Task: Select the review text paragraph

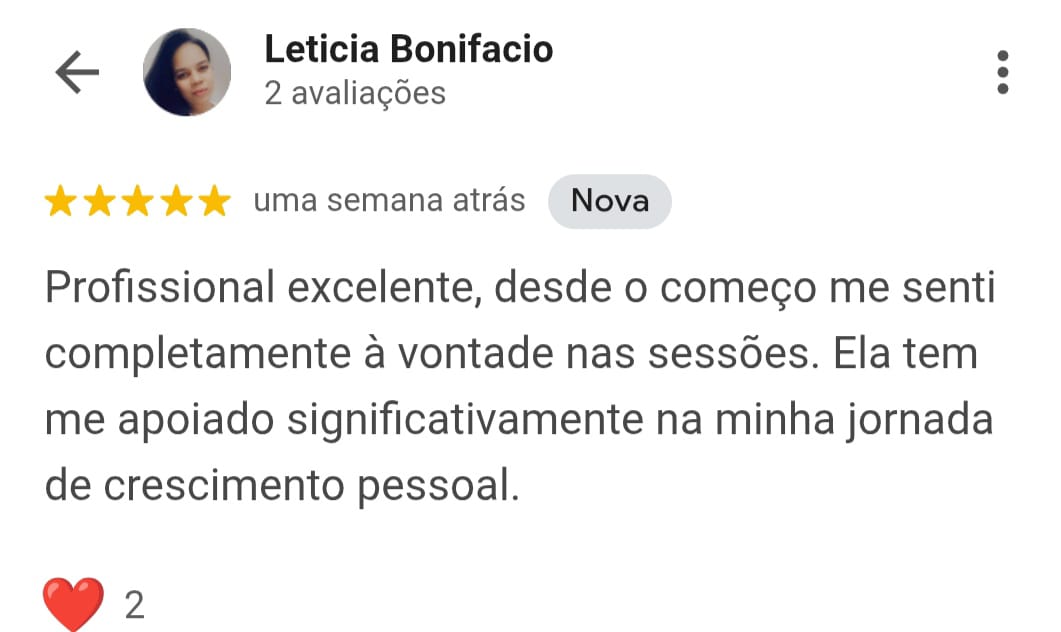Action: pyautogui.click(x=520, y=385)
